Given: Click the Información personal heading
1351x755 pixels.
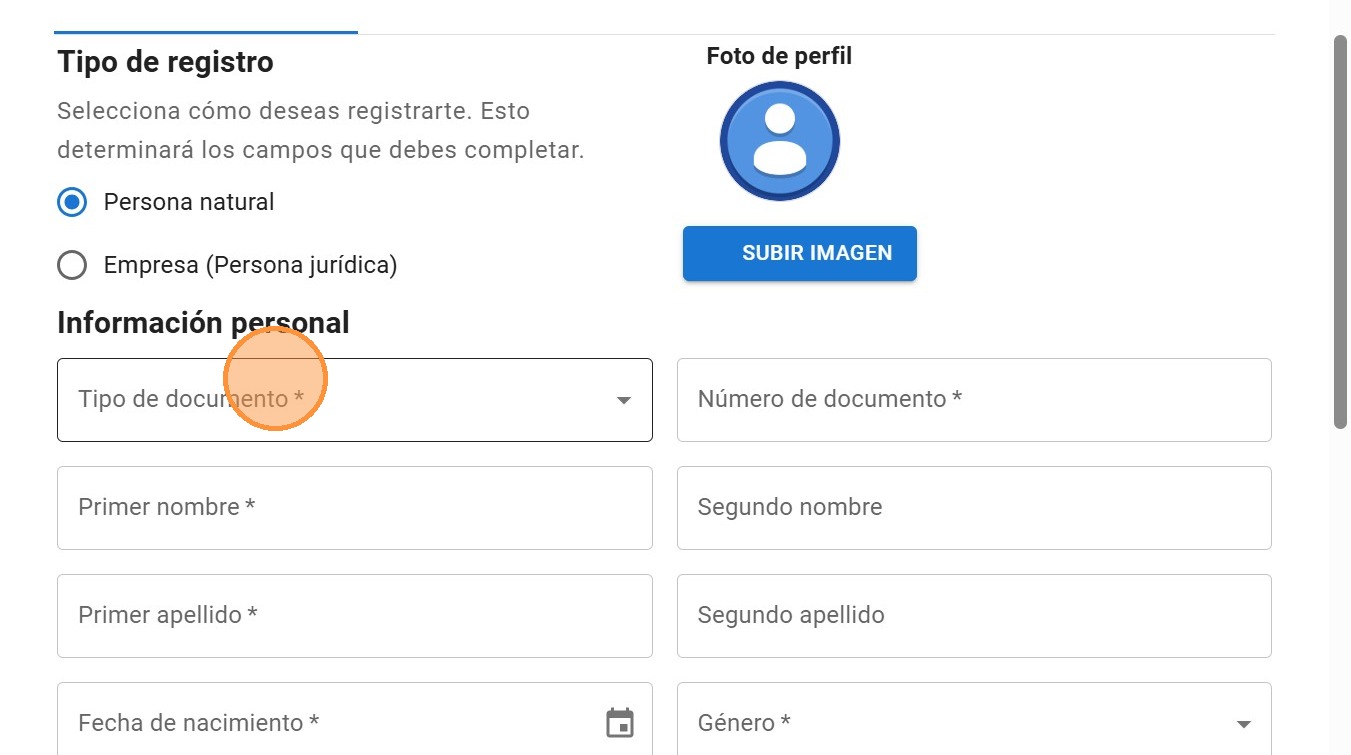Looking at the screenshot, I should (203, 323).
